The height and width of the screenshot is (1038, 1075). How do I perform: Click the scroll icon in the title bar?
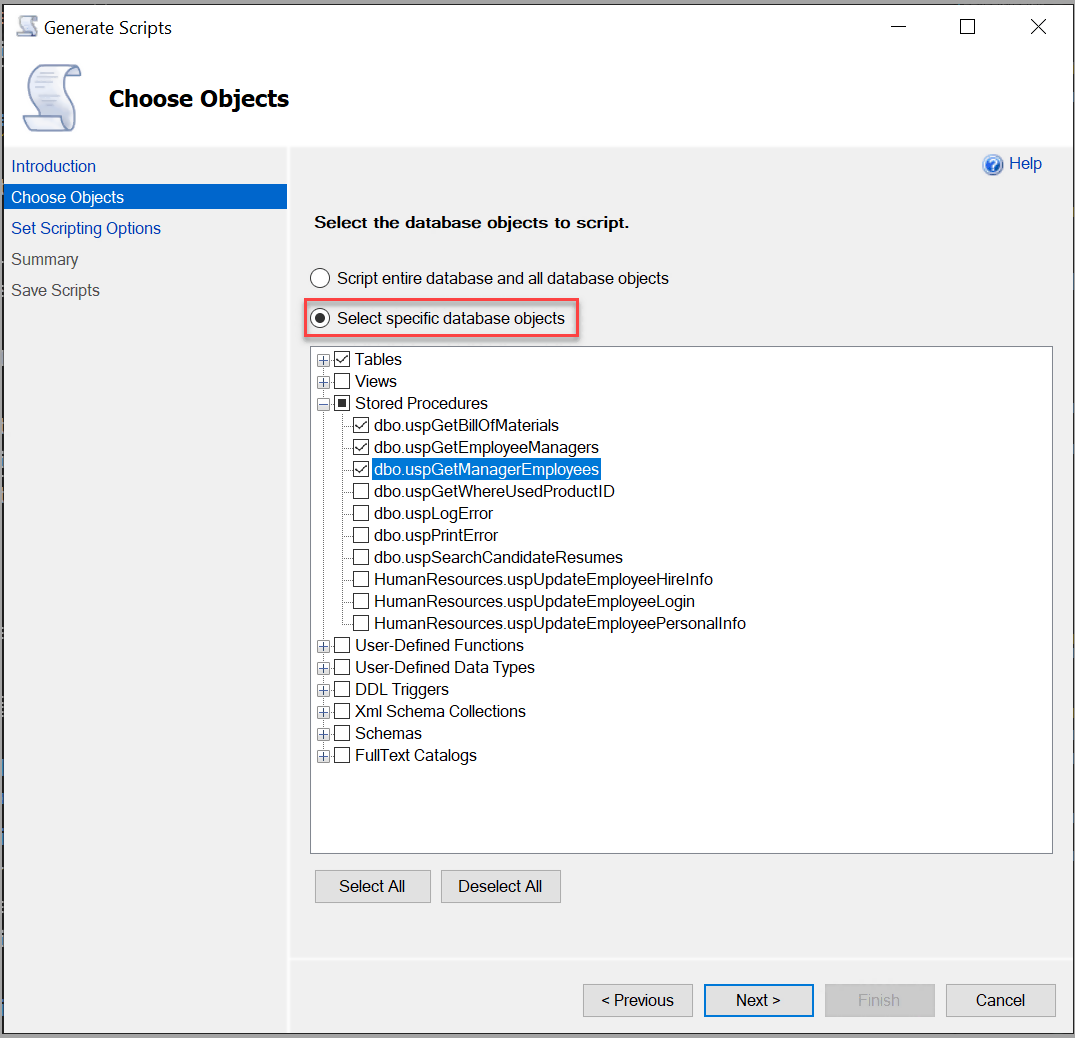tap(27, 26)
